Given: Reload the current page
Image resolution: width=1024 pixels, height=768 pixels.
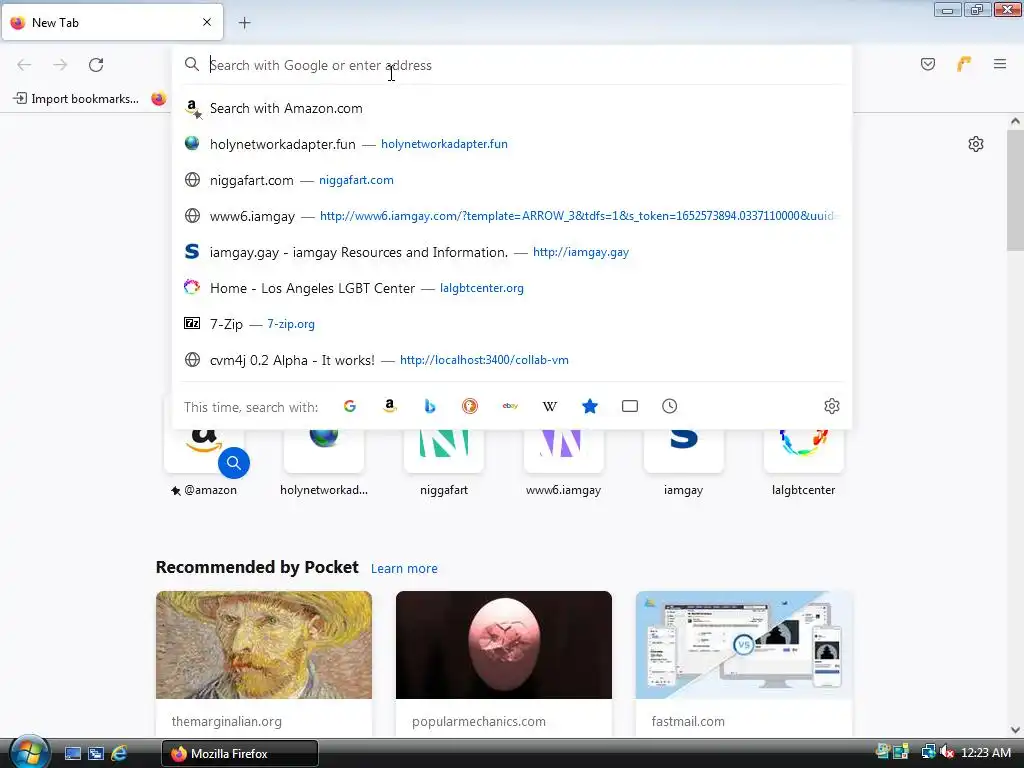Looking at the screenshot, I should tap(96, 65).
